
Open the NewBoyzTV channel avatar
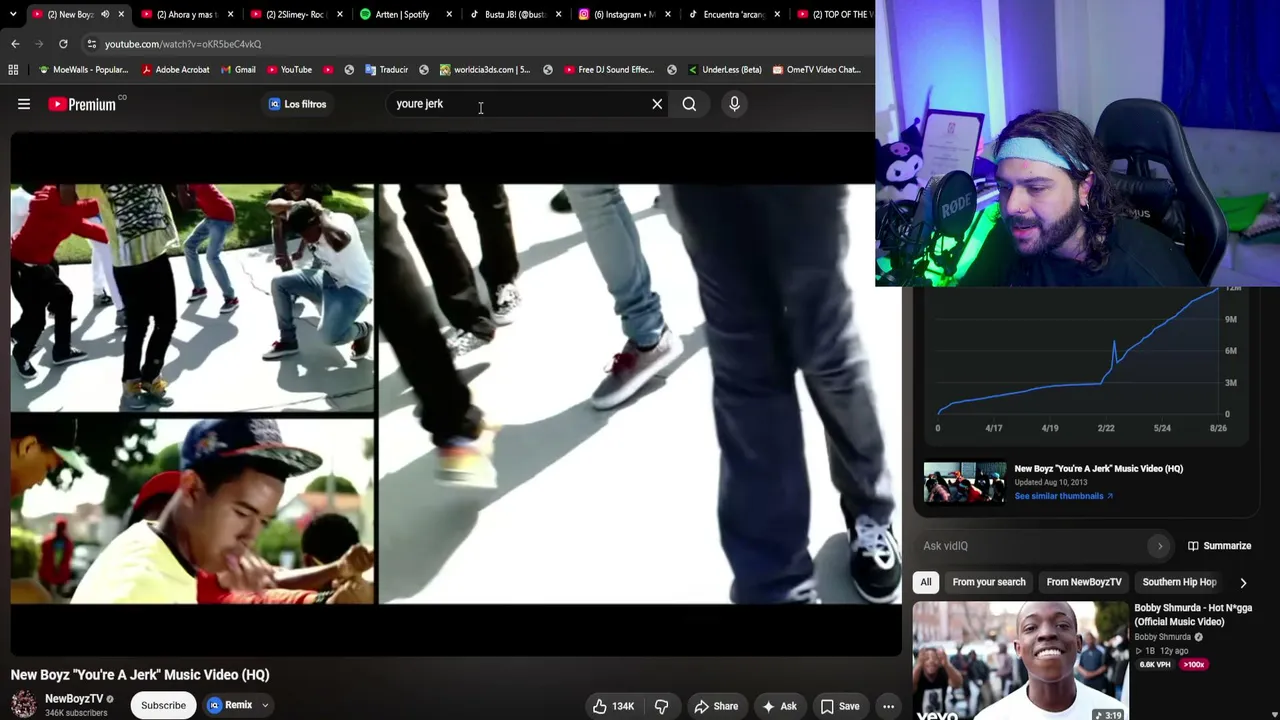pos(24,705)
